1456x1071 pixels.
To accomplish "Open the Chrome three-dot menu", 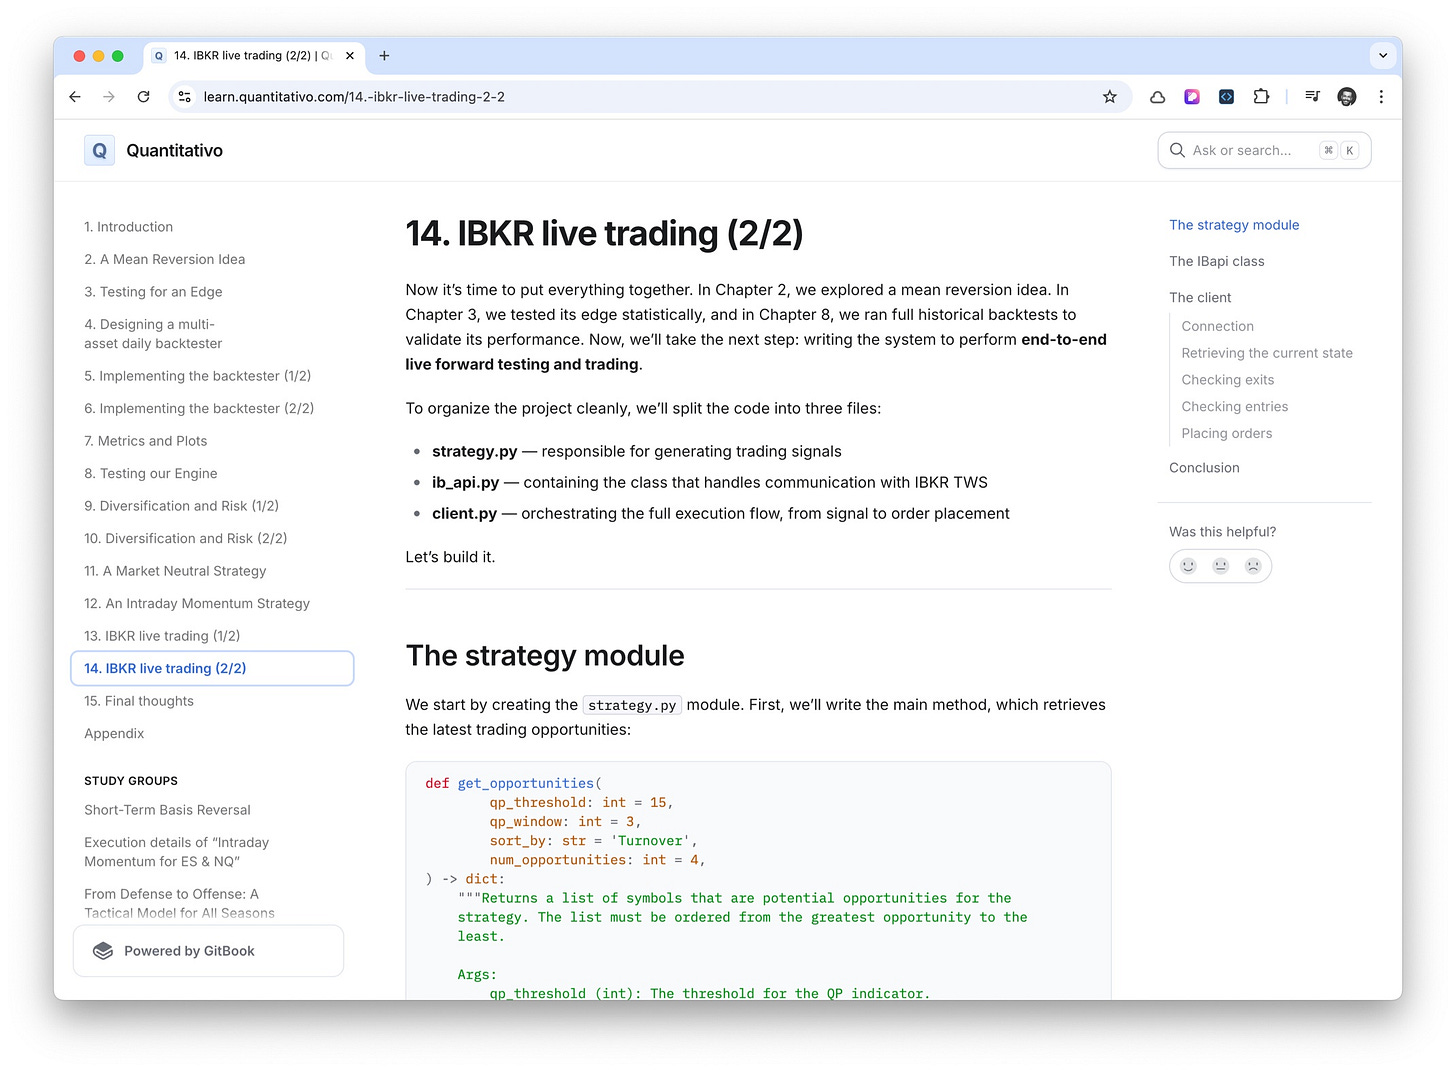I will [x=1381, y=97].
